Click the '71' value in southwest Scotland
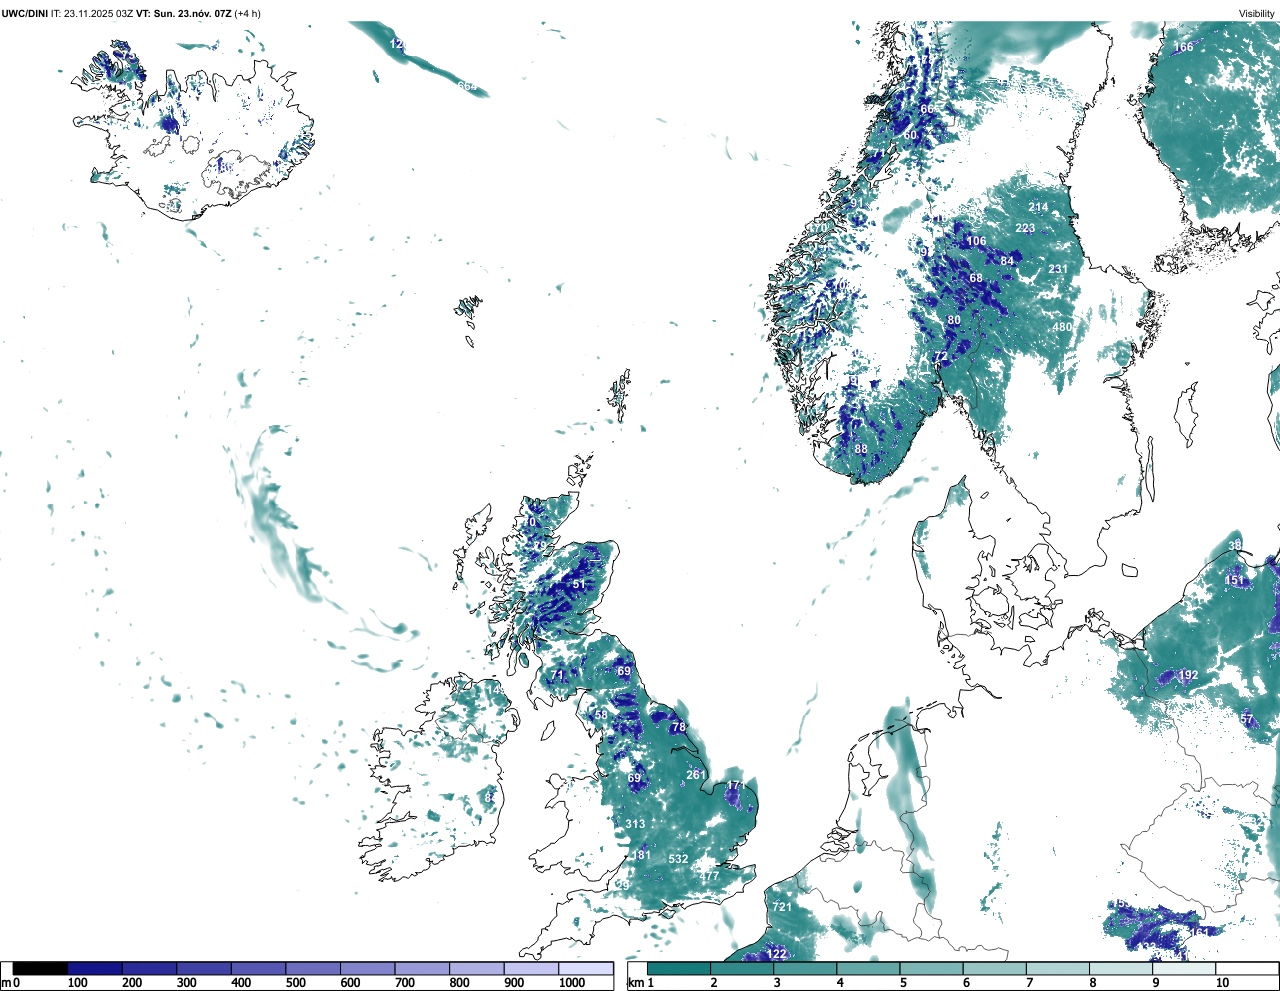The image size is (1280, 991). (x=558, y=675)
